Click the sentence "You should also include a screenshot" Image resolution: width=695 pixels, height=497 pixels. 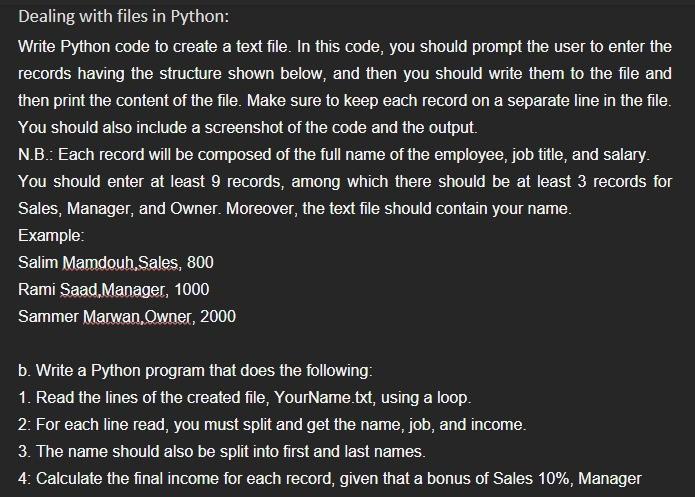point(248,128)
